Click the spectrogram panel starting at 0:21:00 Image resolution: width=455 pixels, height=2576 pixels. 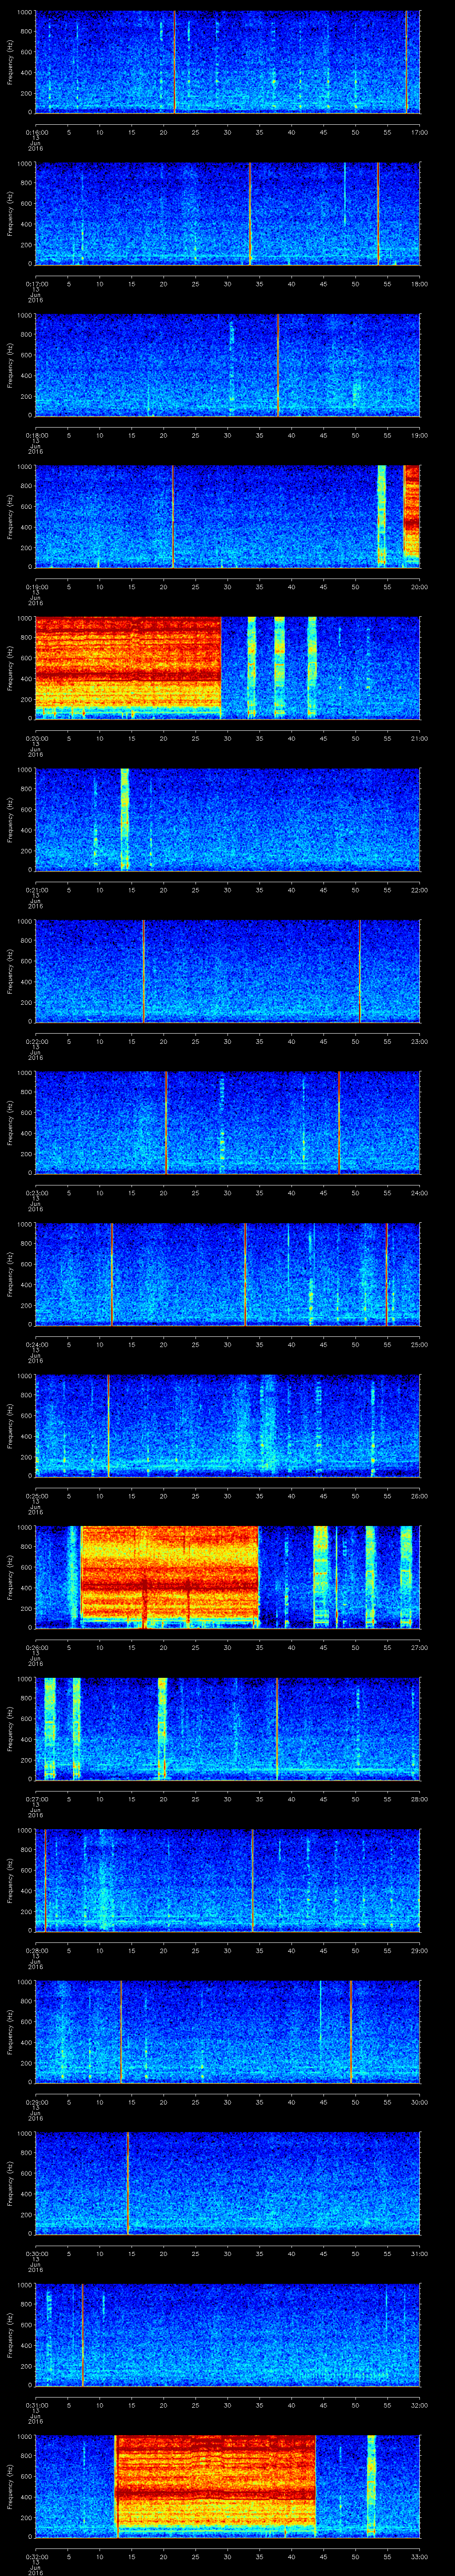(x=228, y=820)
